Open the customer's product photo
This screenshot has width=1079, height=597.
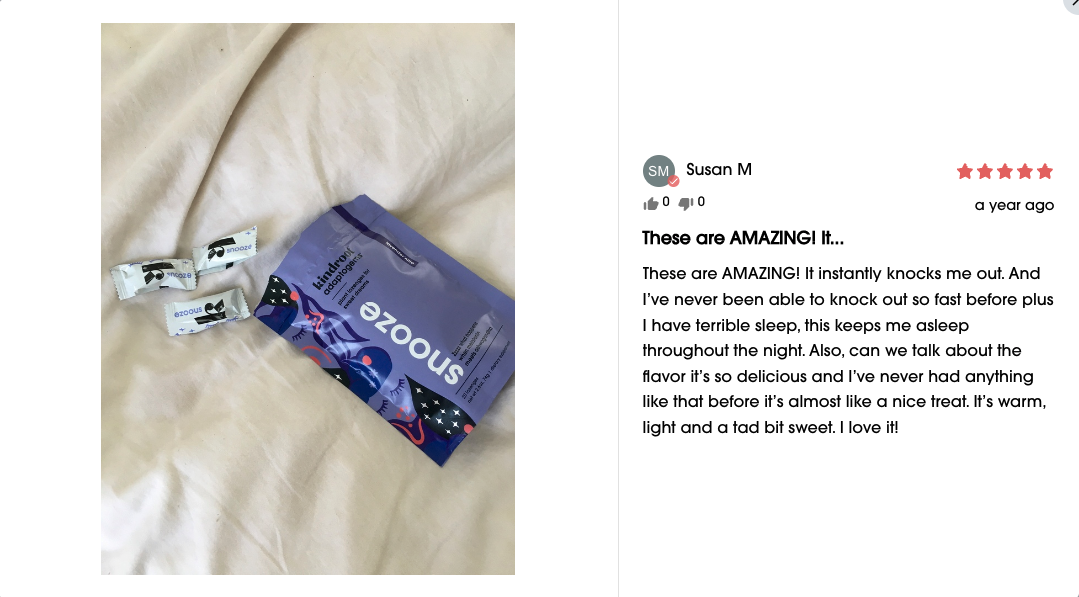[308, 298]
